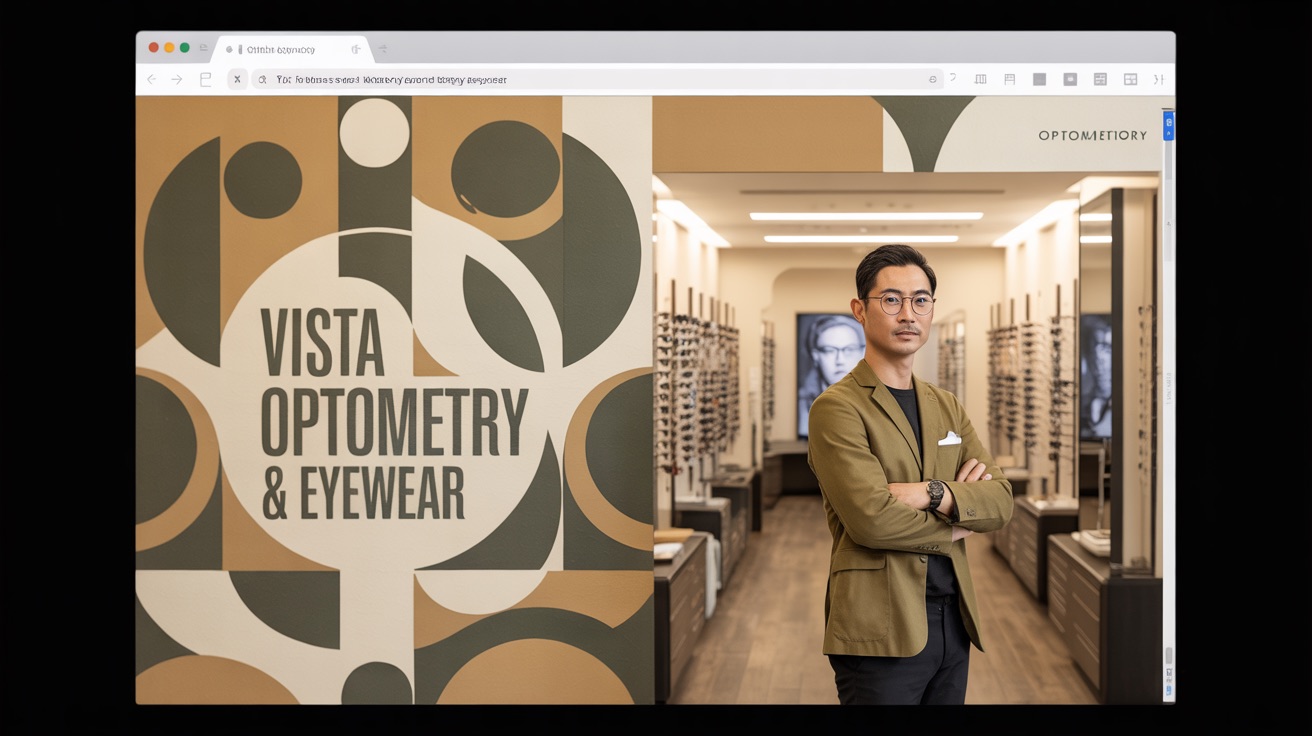The image size is (1312, 736).
Task: Click the X icon inside the address bar
Action: tap(237, 78)
